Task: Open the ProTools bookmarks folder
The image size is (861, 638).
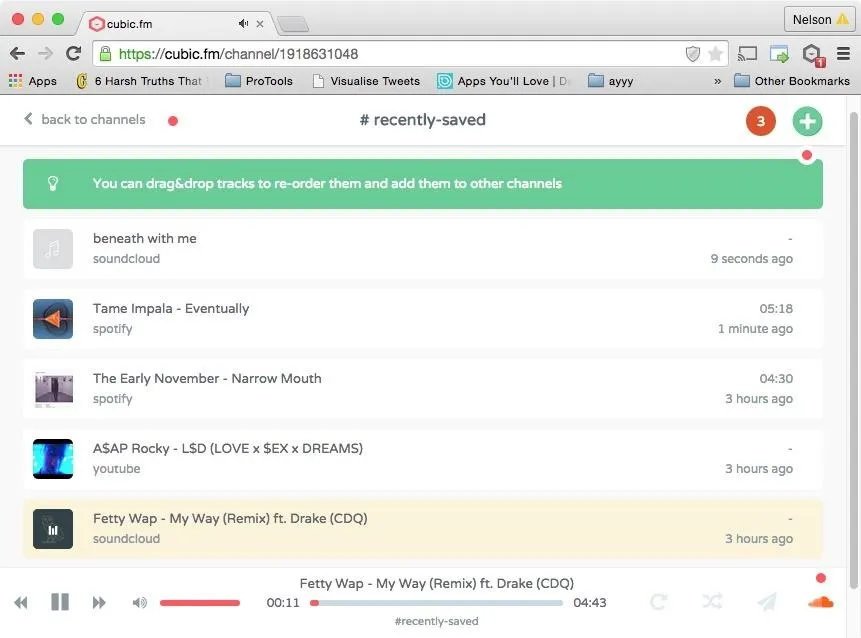Action: point(259,81)
